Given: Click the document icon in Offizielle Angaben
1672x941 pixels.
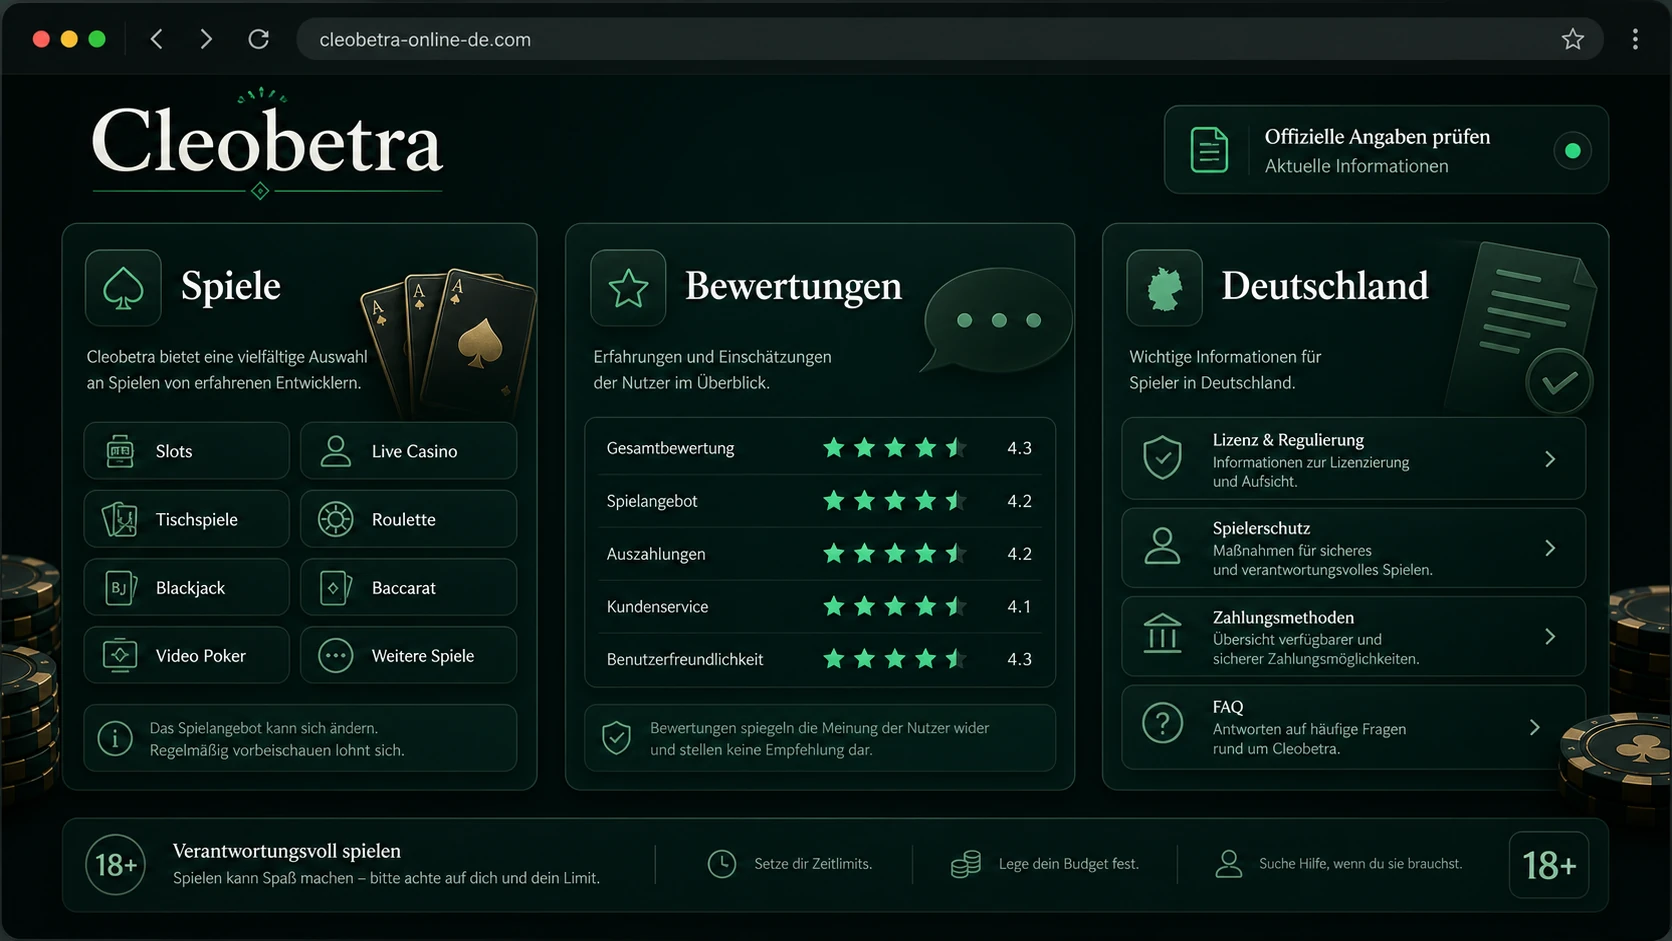Looking at the screenshot, I should [1209, 150].
